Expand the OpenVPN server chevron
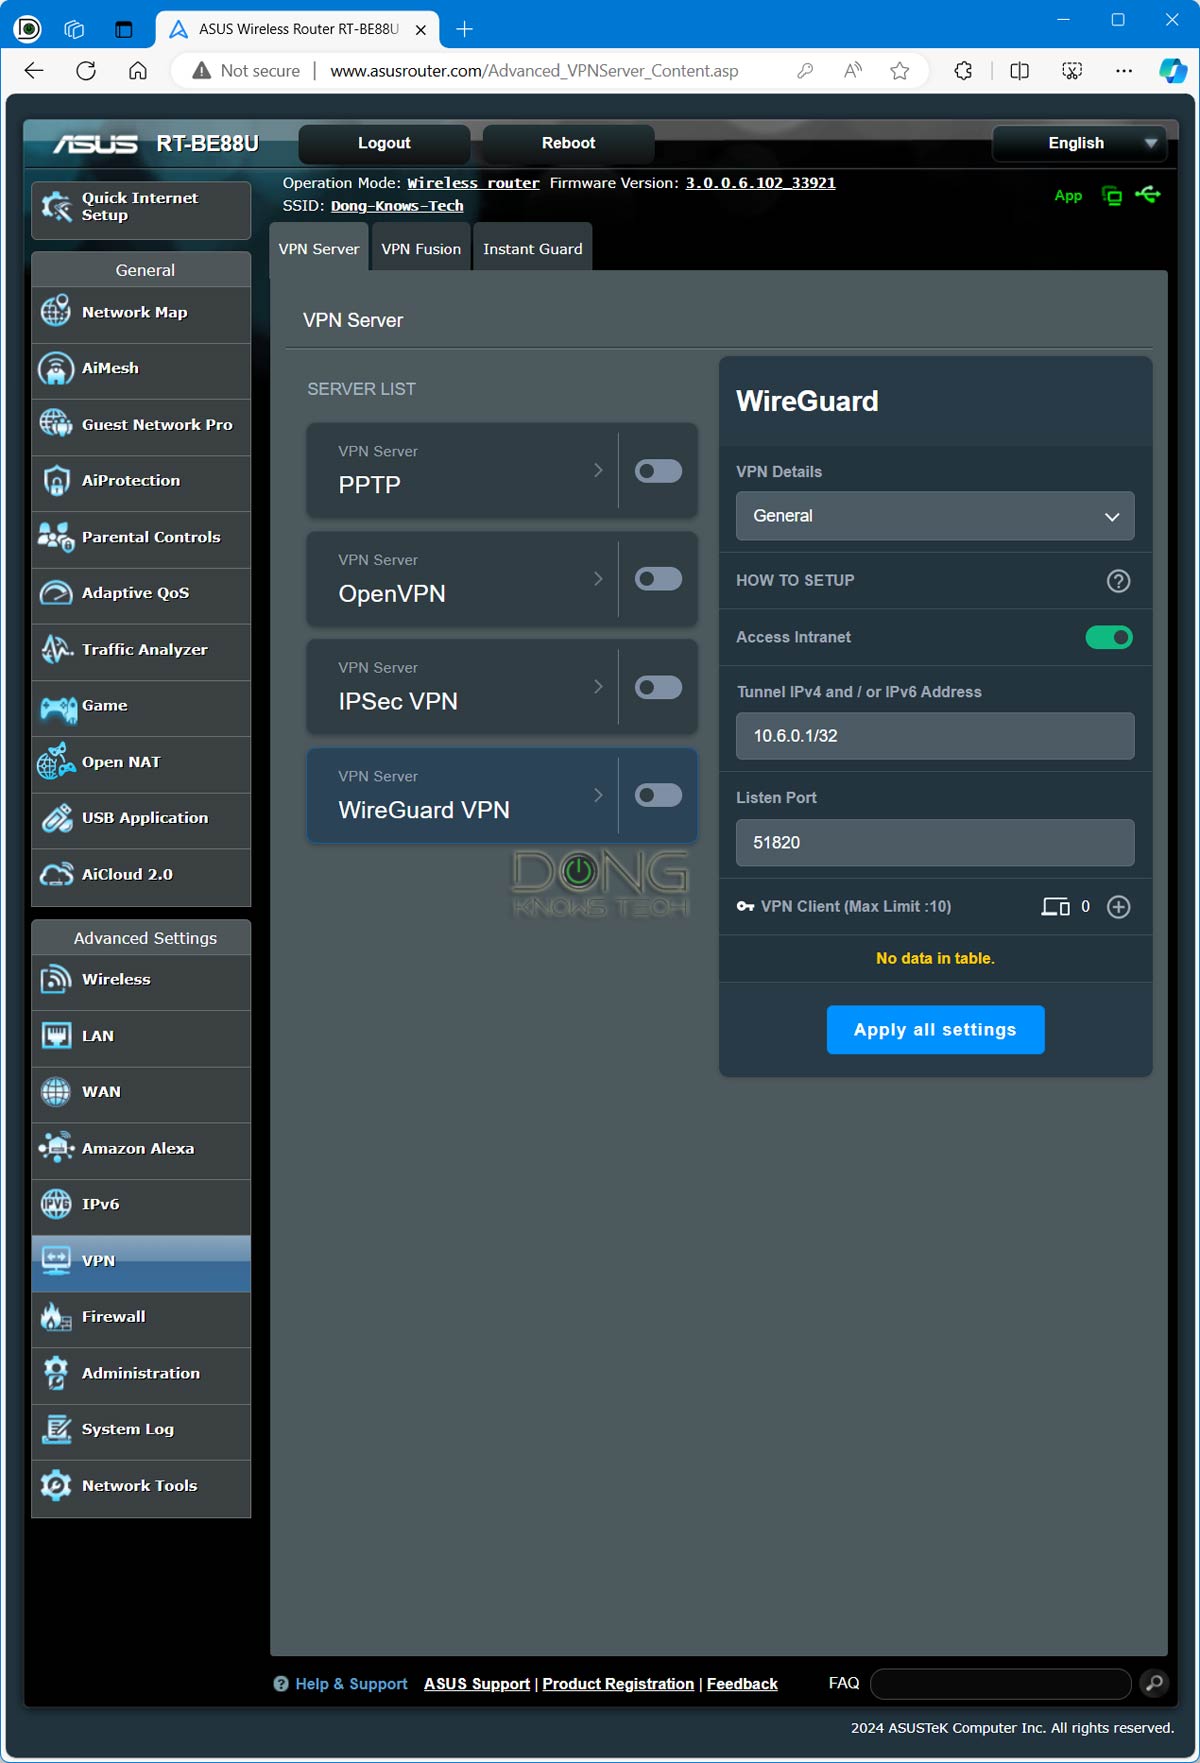 (x=598, y=578)
